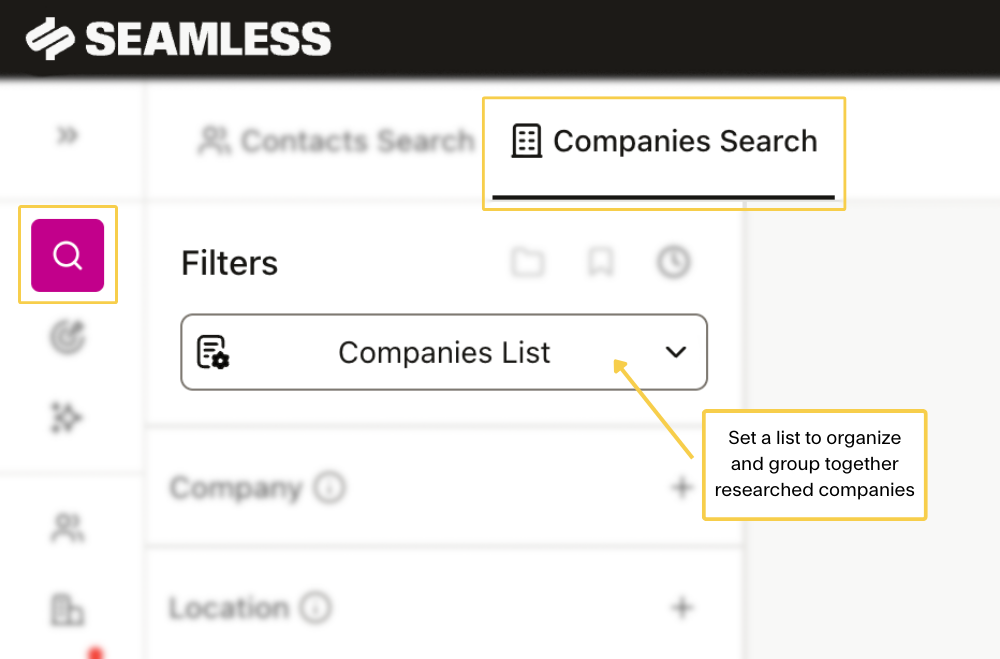Image resolution: width=1000 pixels, height=659 pixels.
Task: Click the list organization tooltip callout
Action: (x=814, y=465)
